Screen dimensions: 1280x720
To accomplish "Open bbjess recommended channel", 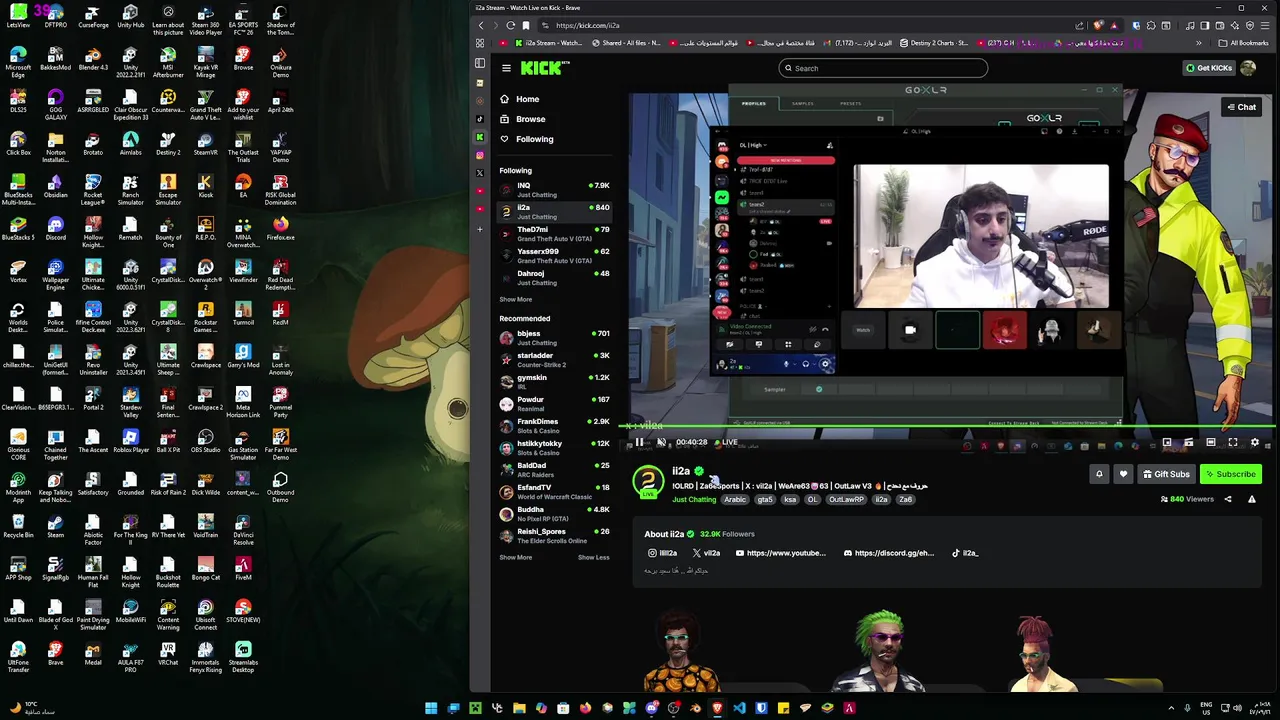I will point(555,337).
